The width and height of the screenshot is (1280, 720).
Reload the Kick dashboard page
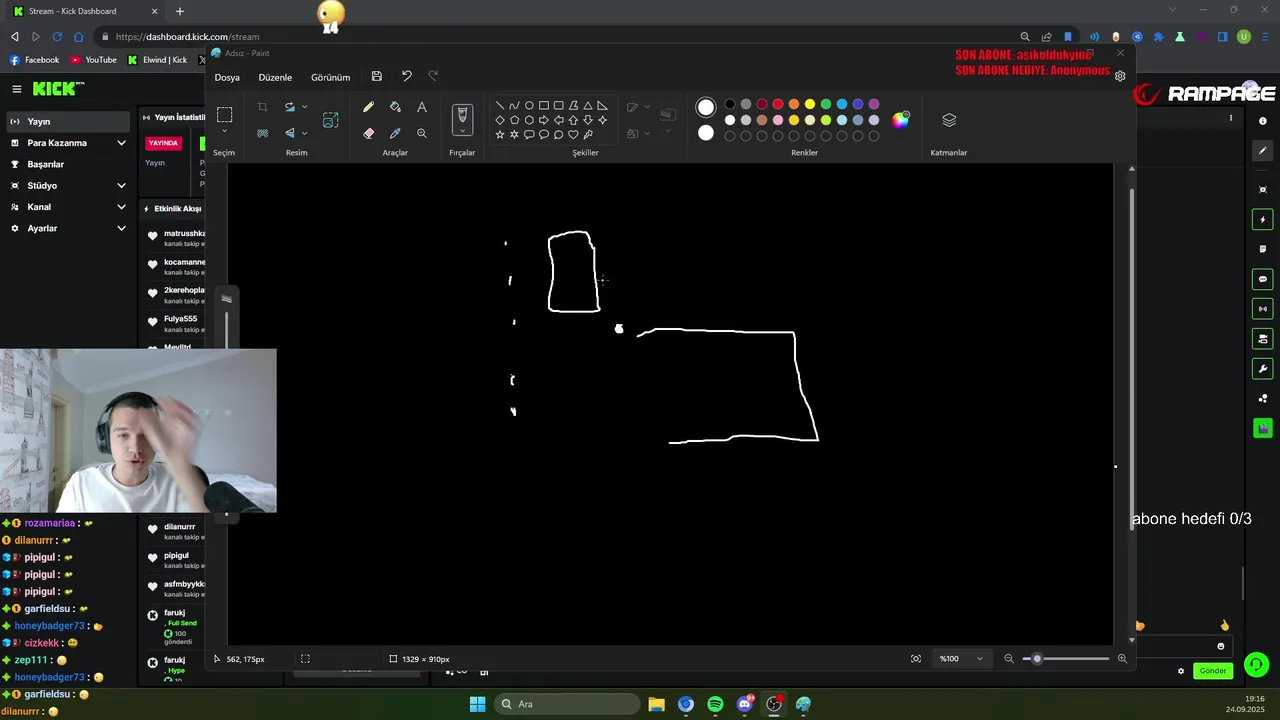click(57, 37)
